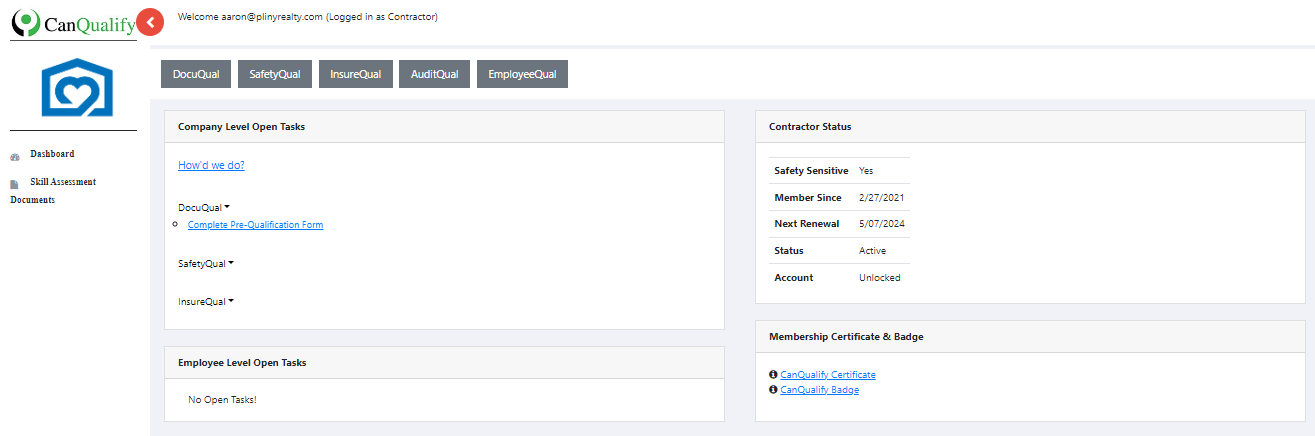This screenshot has width=1315, height=436.
Task: Click the No Open Tasks! message
Action: 222,400
